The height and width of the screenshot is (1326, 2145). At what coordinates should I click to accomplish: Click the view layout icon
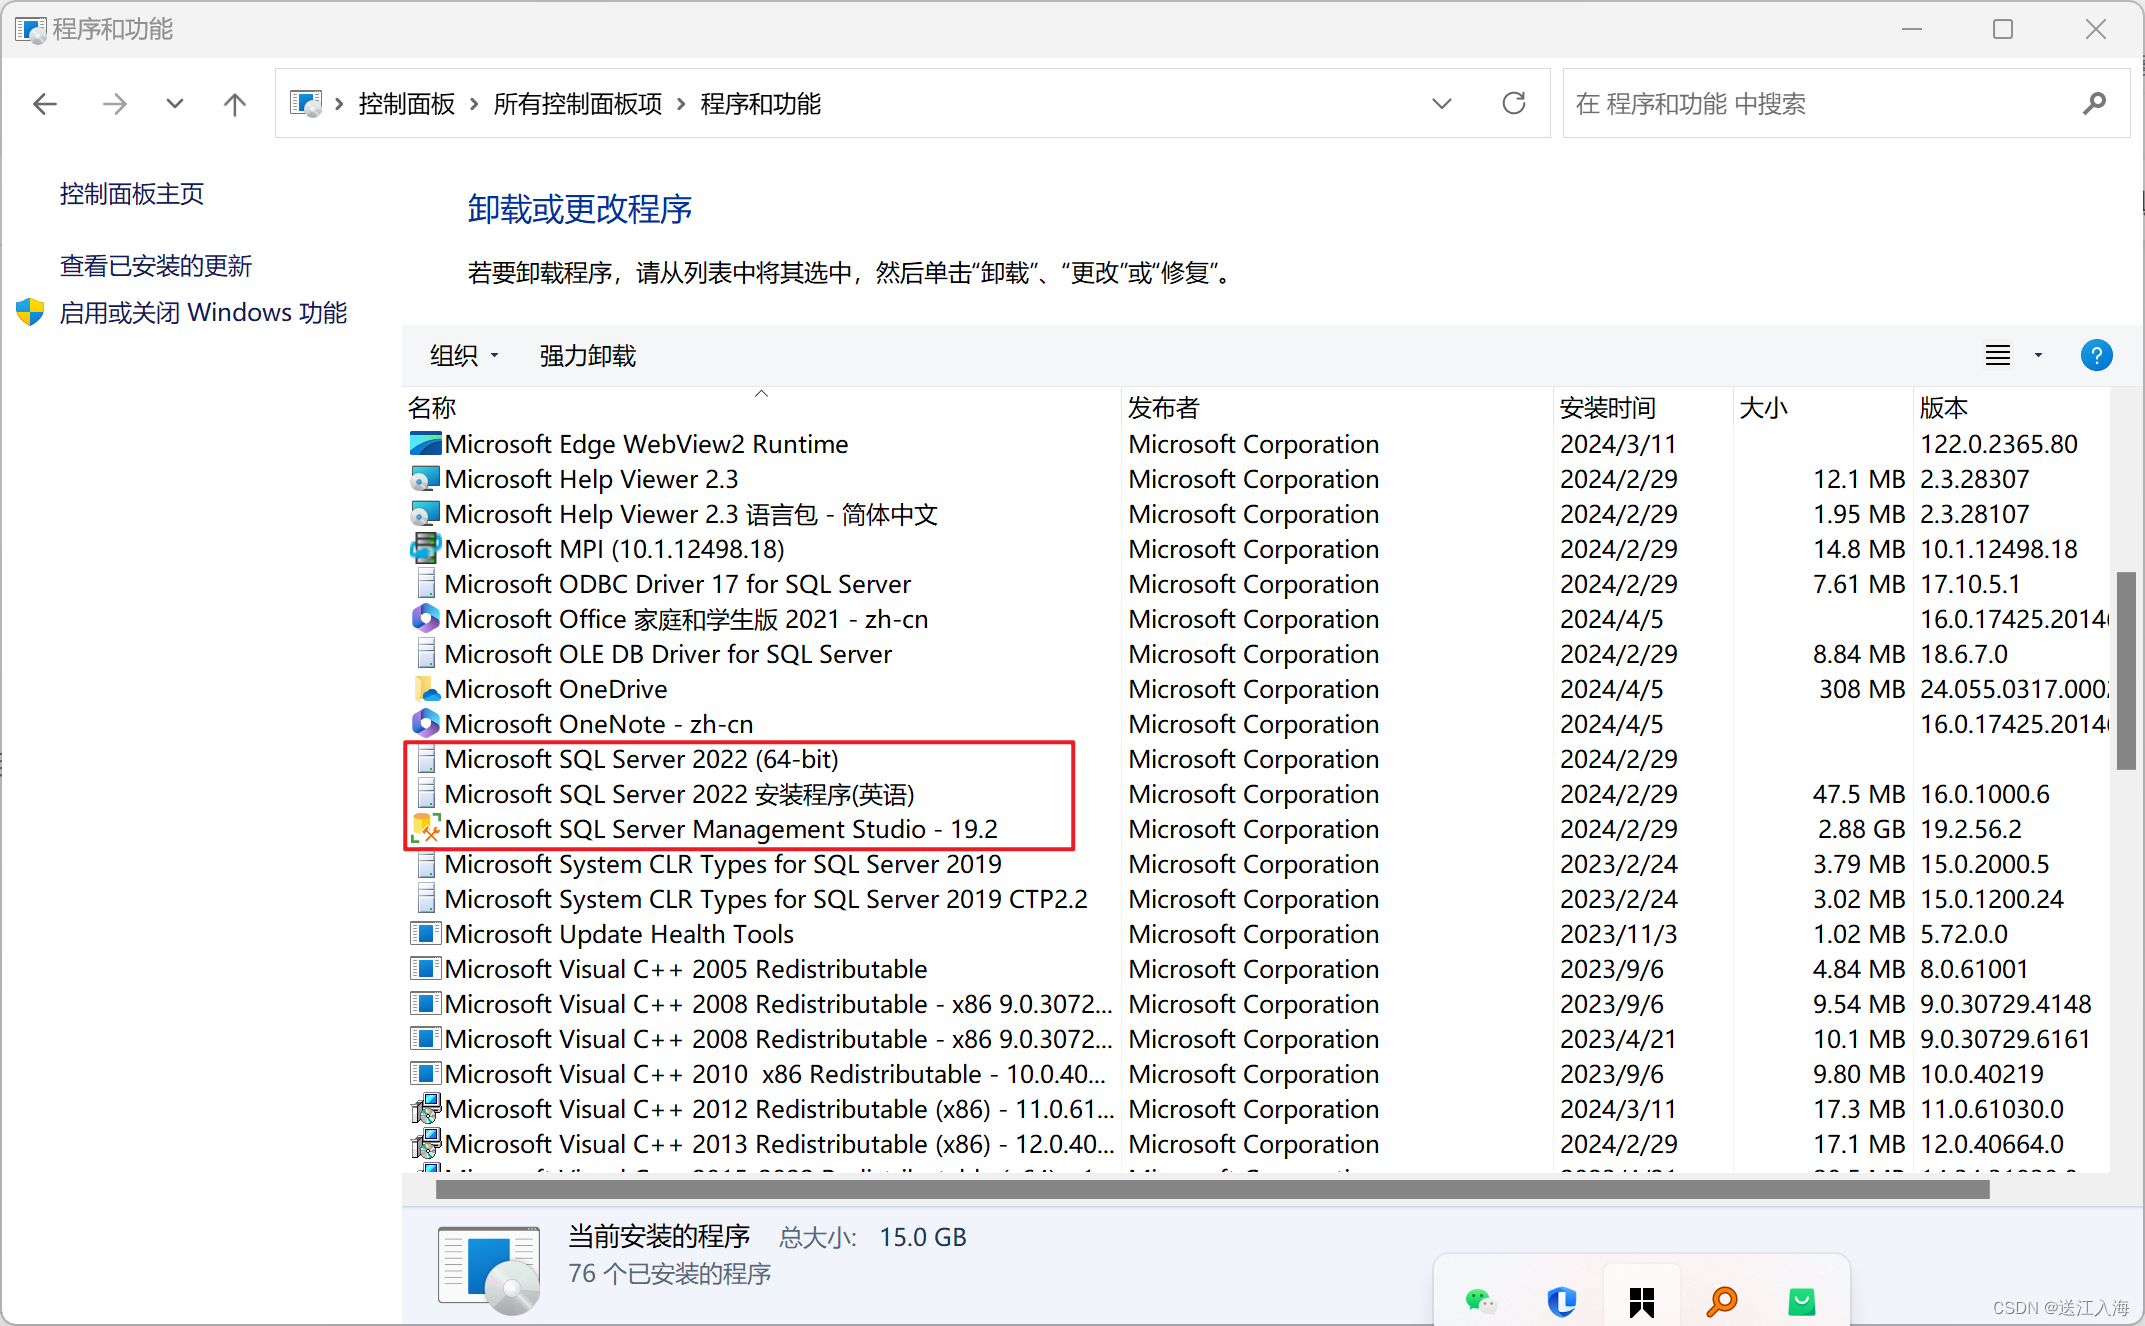1998,356
